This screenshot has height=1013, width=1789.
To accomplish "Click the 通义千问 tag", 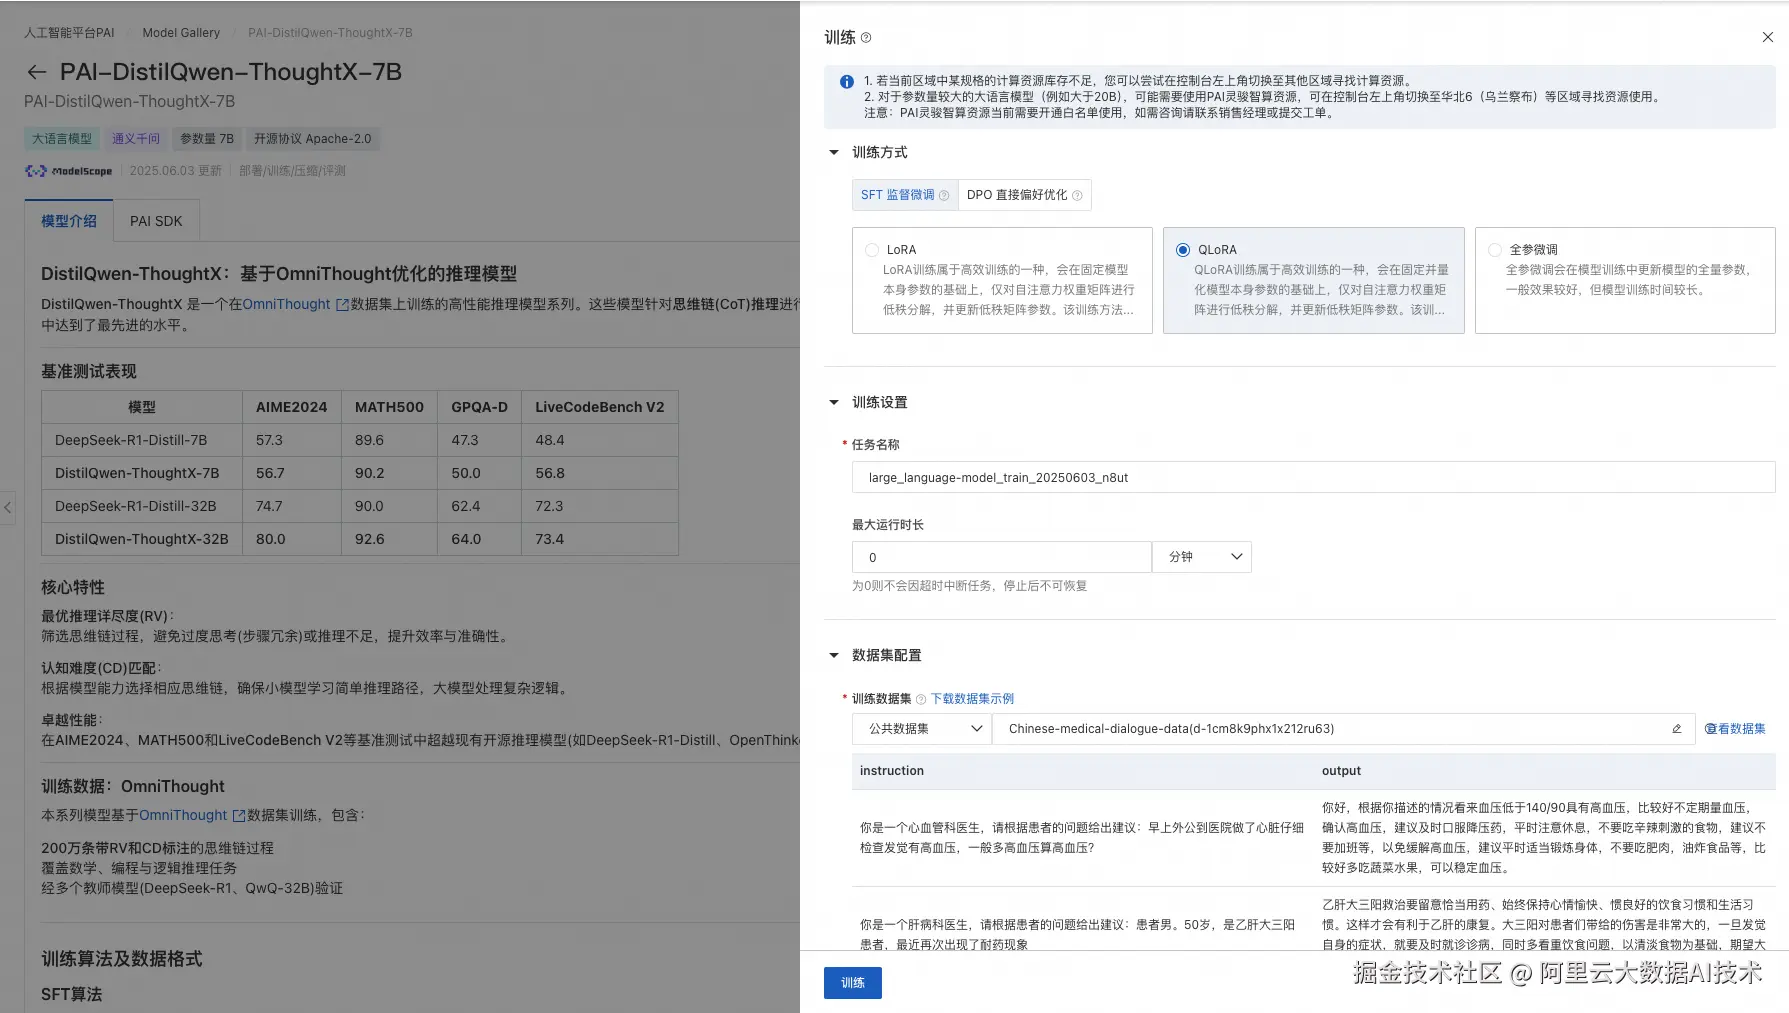I will click(x=136, y=139).
